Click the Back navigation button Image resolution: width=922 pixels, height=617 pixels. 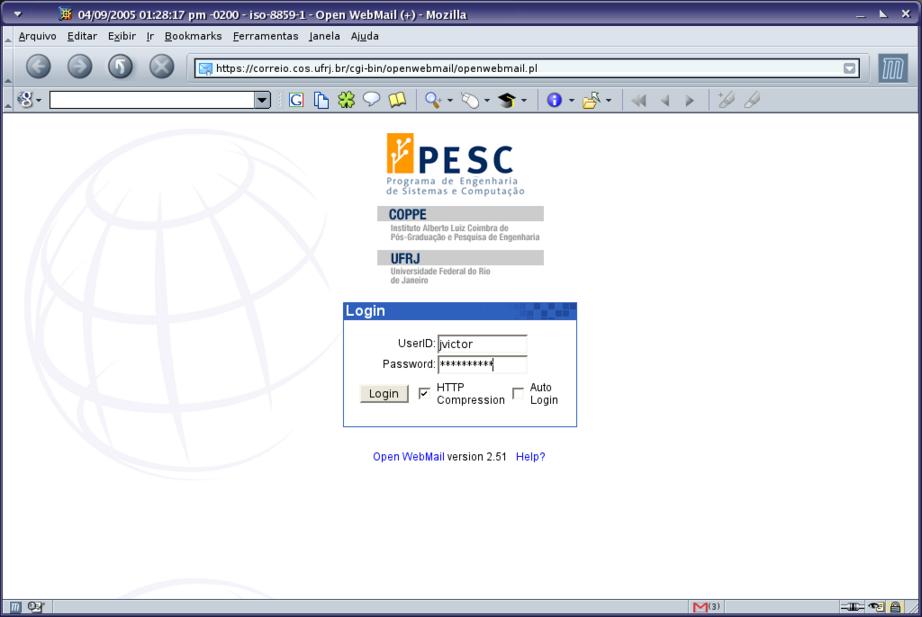38,67
